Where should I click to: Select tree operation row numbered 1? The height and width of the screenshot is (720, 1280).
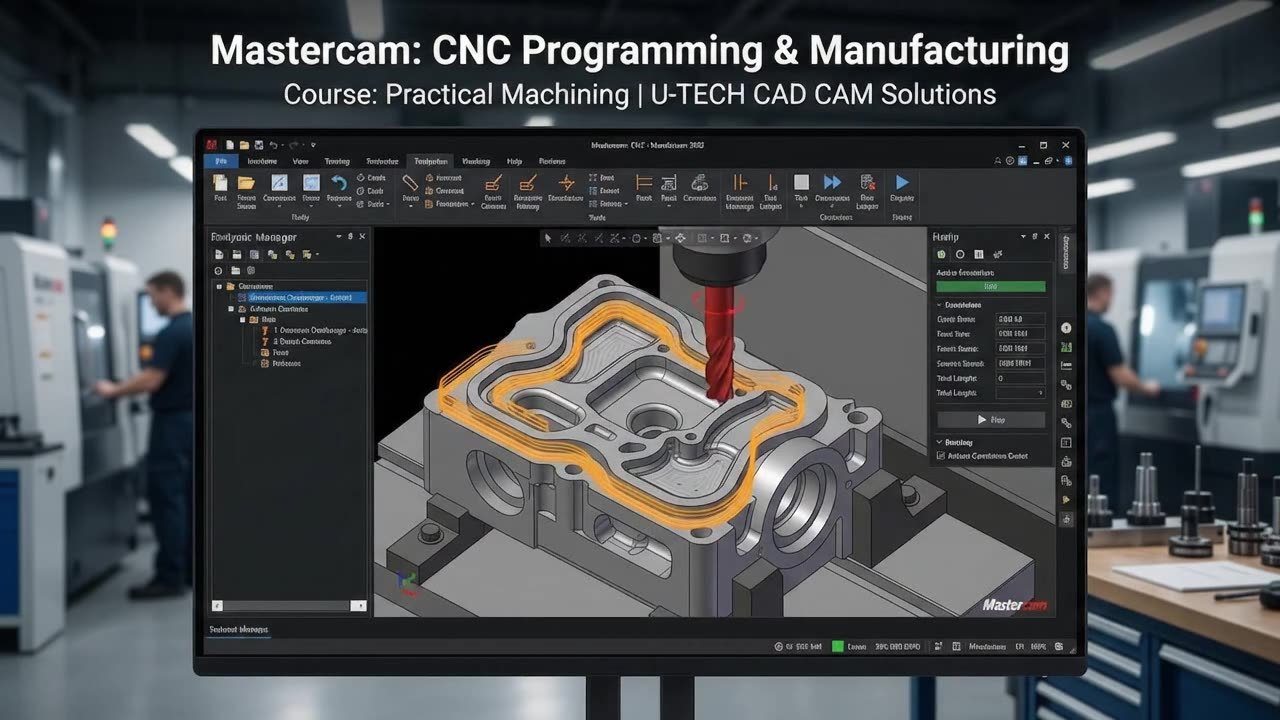coord(313,331)
